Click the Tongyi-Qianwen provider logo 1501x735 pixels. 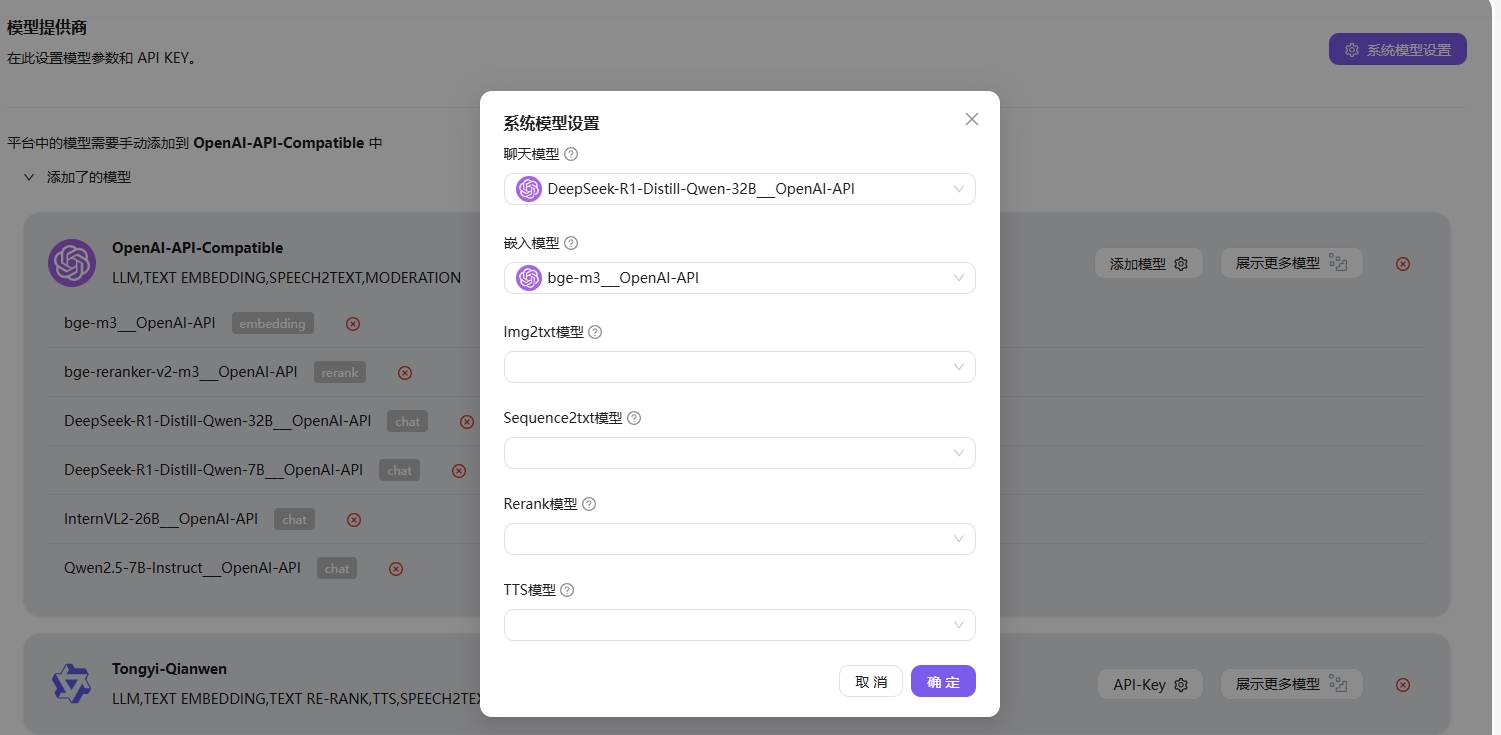(72, 684)
